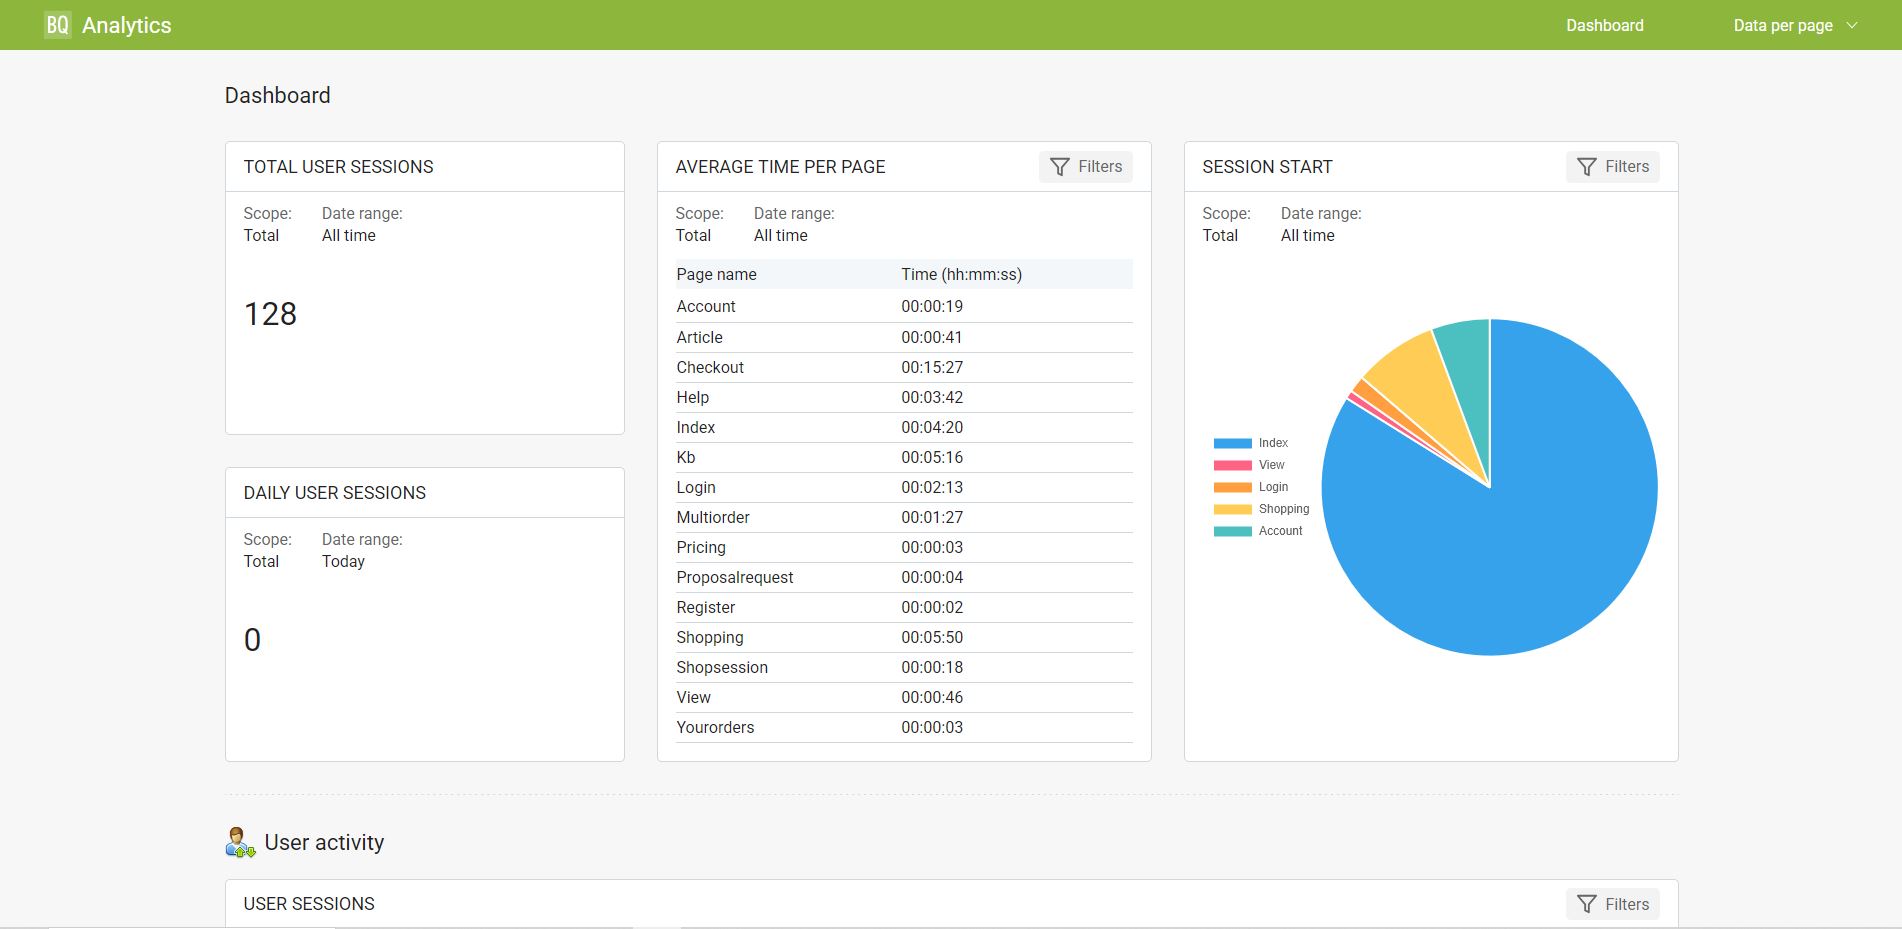1902x929 pixels.
Task: Click the funnel icon beside Session Start Filters
Action: (x=1587, y=167)
